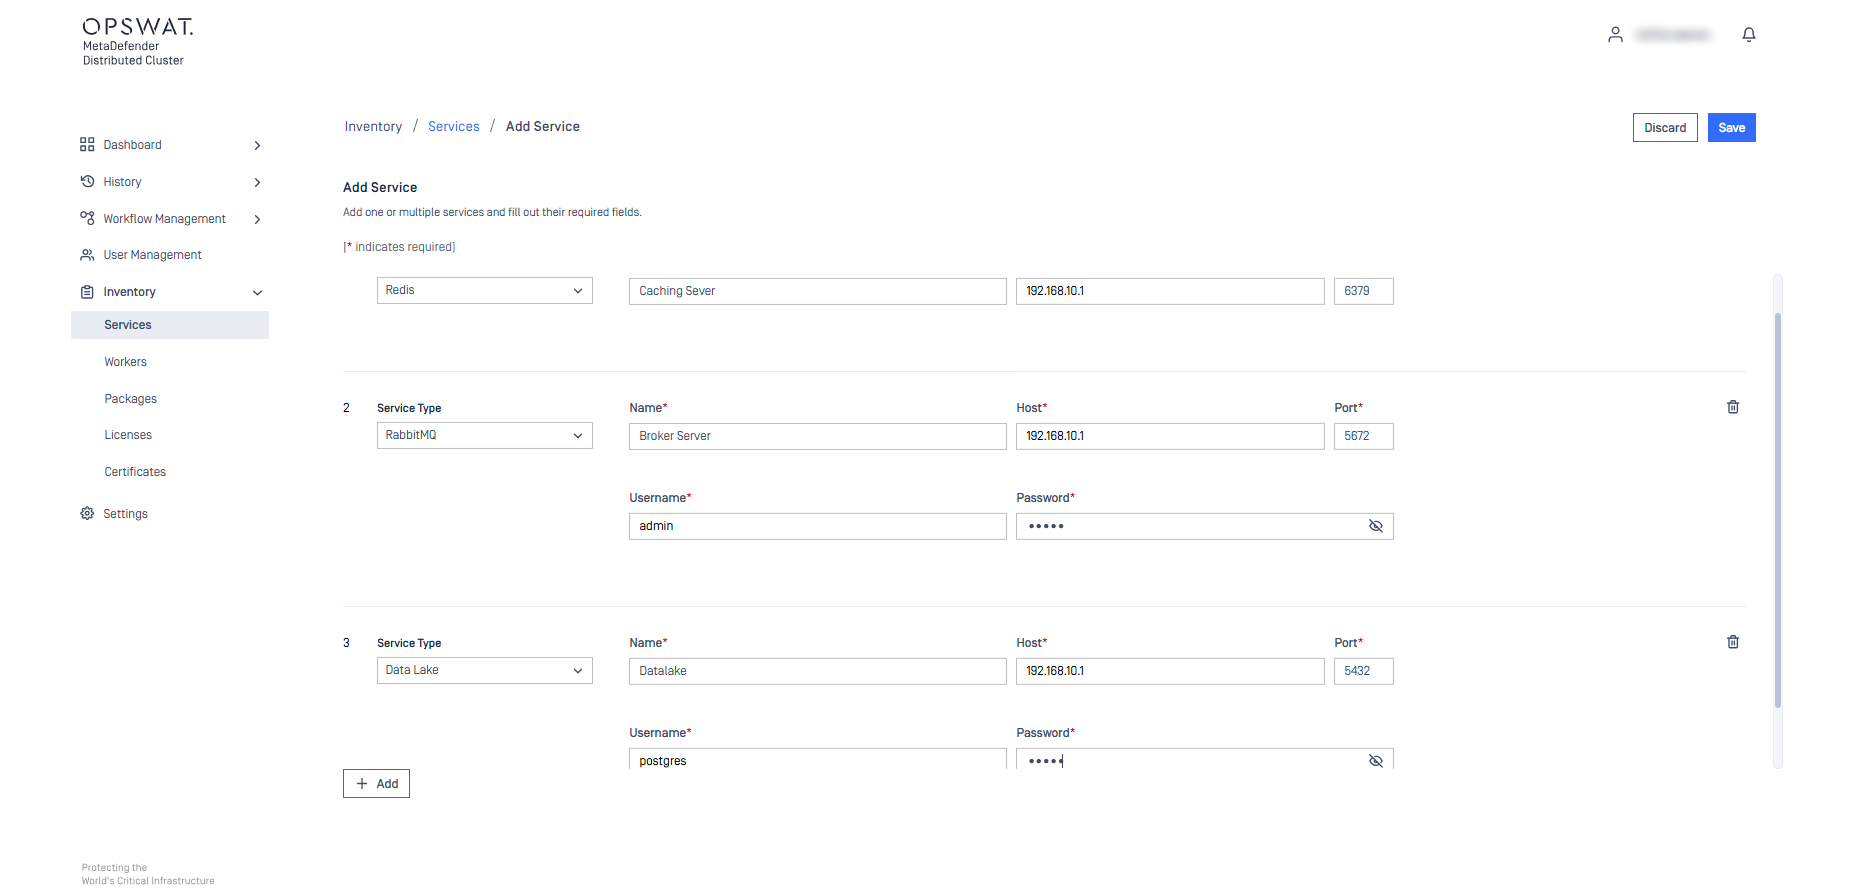Open Workers in the sidebar
This screenshot has height=889, width=1860.
tap(126, 362)
